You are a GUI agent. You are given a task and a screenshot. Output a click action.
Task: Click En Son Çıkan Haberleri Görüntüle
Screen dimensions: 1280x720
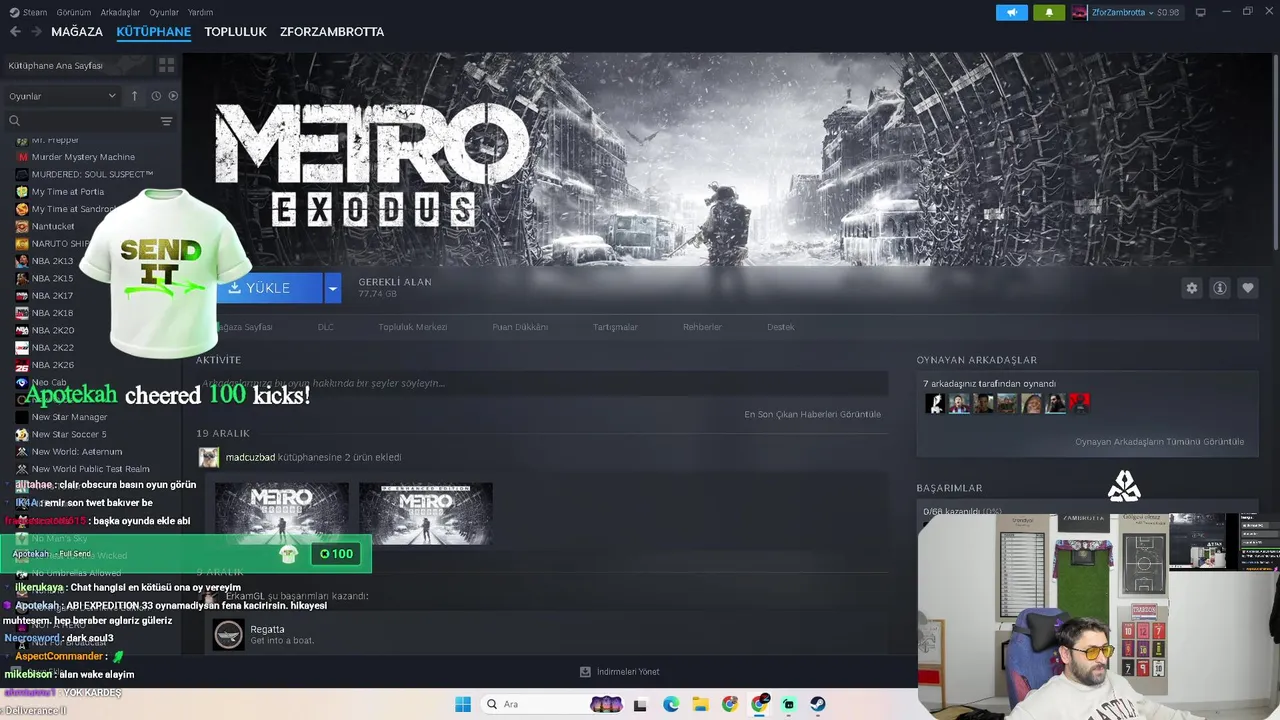pyautogui.click(x=812, y=414)
